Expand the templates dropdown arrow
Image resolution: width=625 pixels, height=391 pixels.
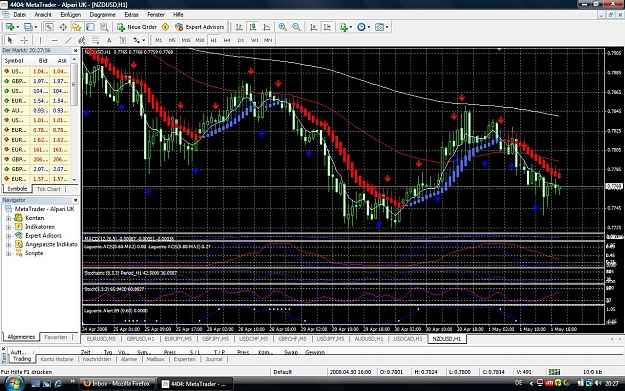tap(387, 27)
